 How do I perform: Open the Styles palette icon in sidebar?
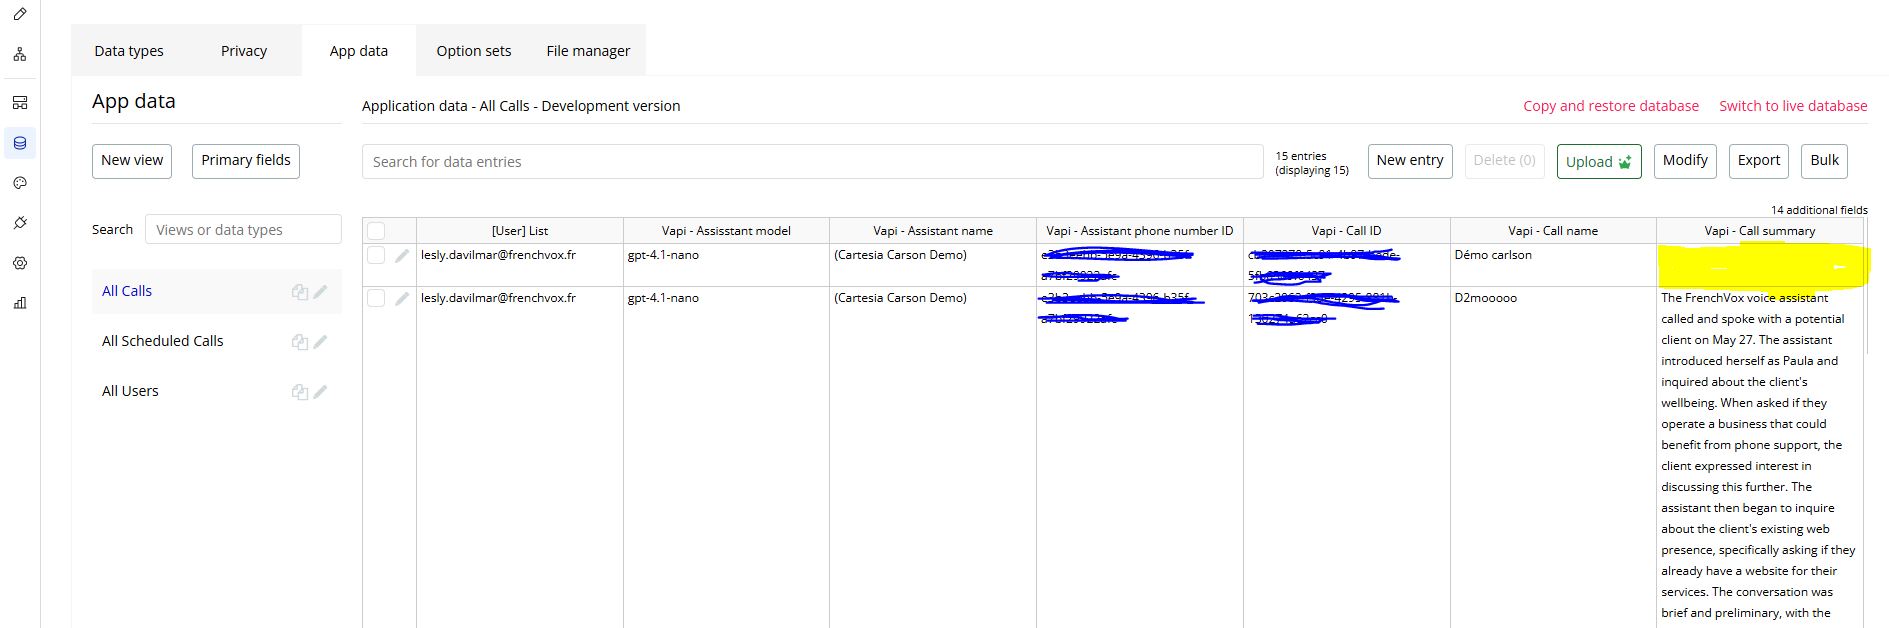pos(20,183)
